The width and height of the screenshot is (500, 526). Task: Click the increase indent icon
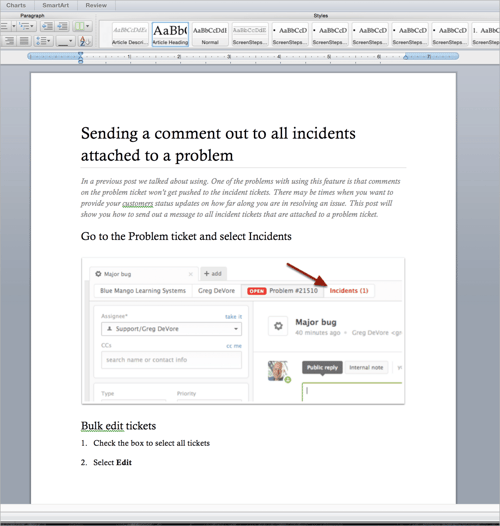pos(62,26)
